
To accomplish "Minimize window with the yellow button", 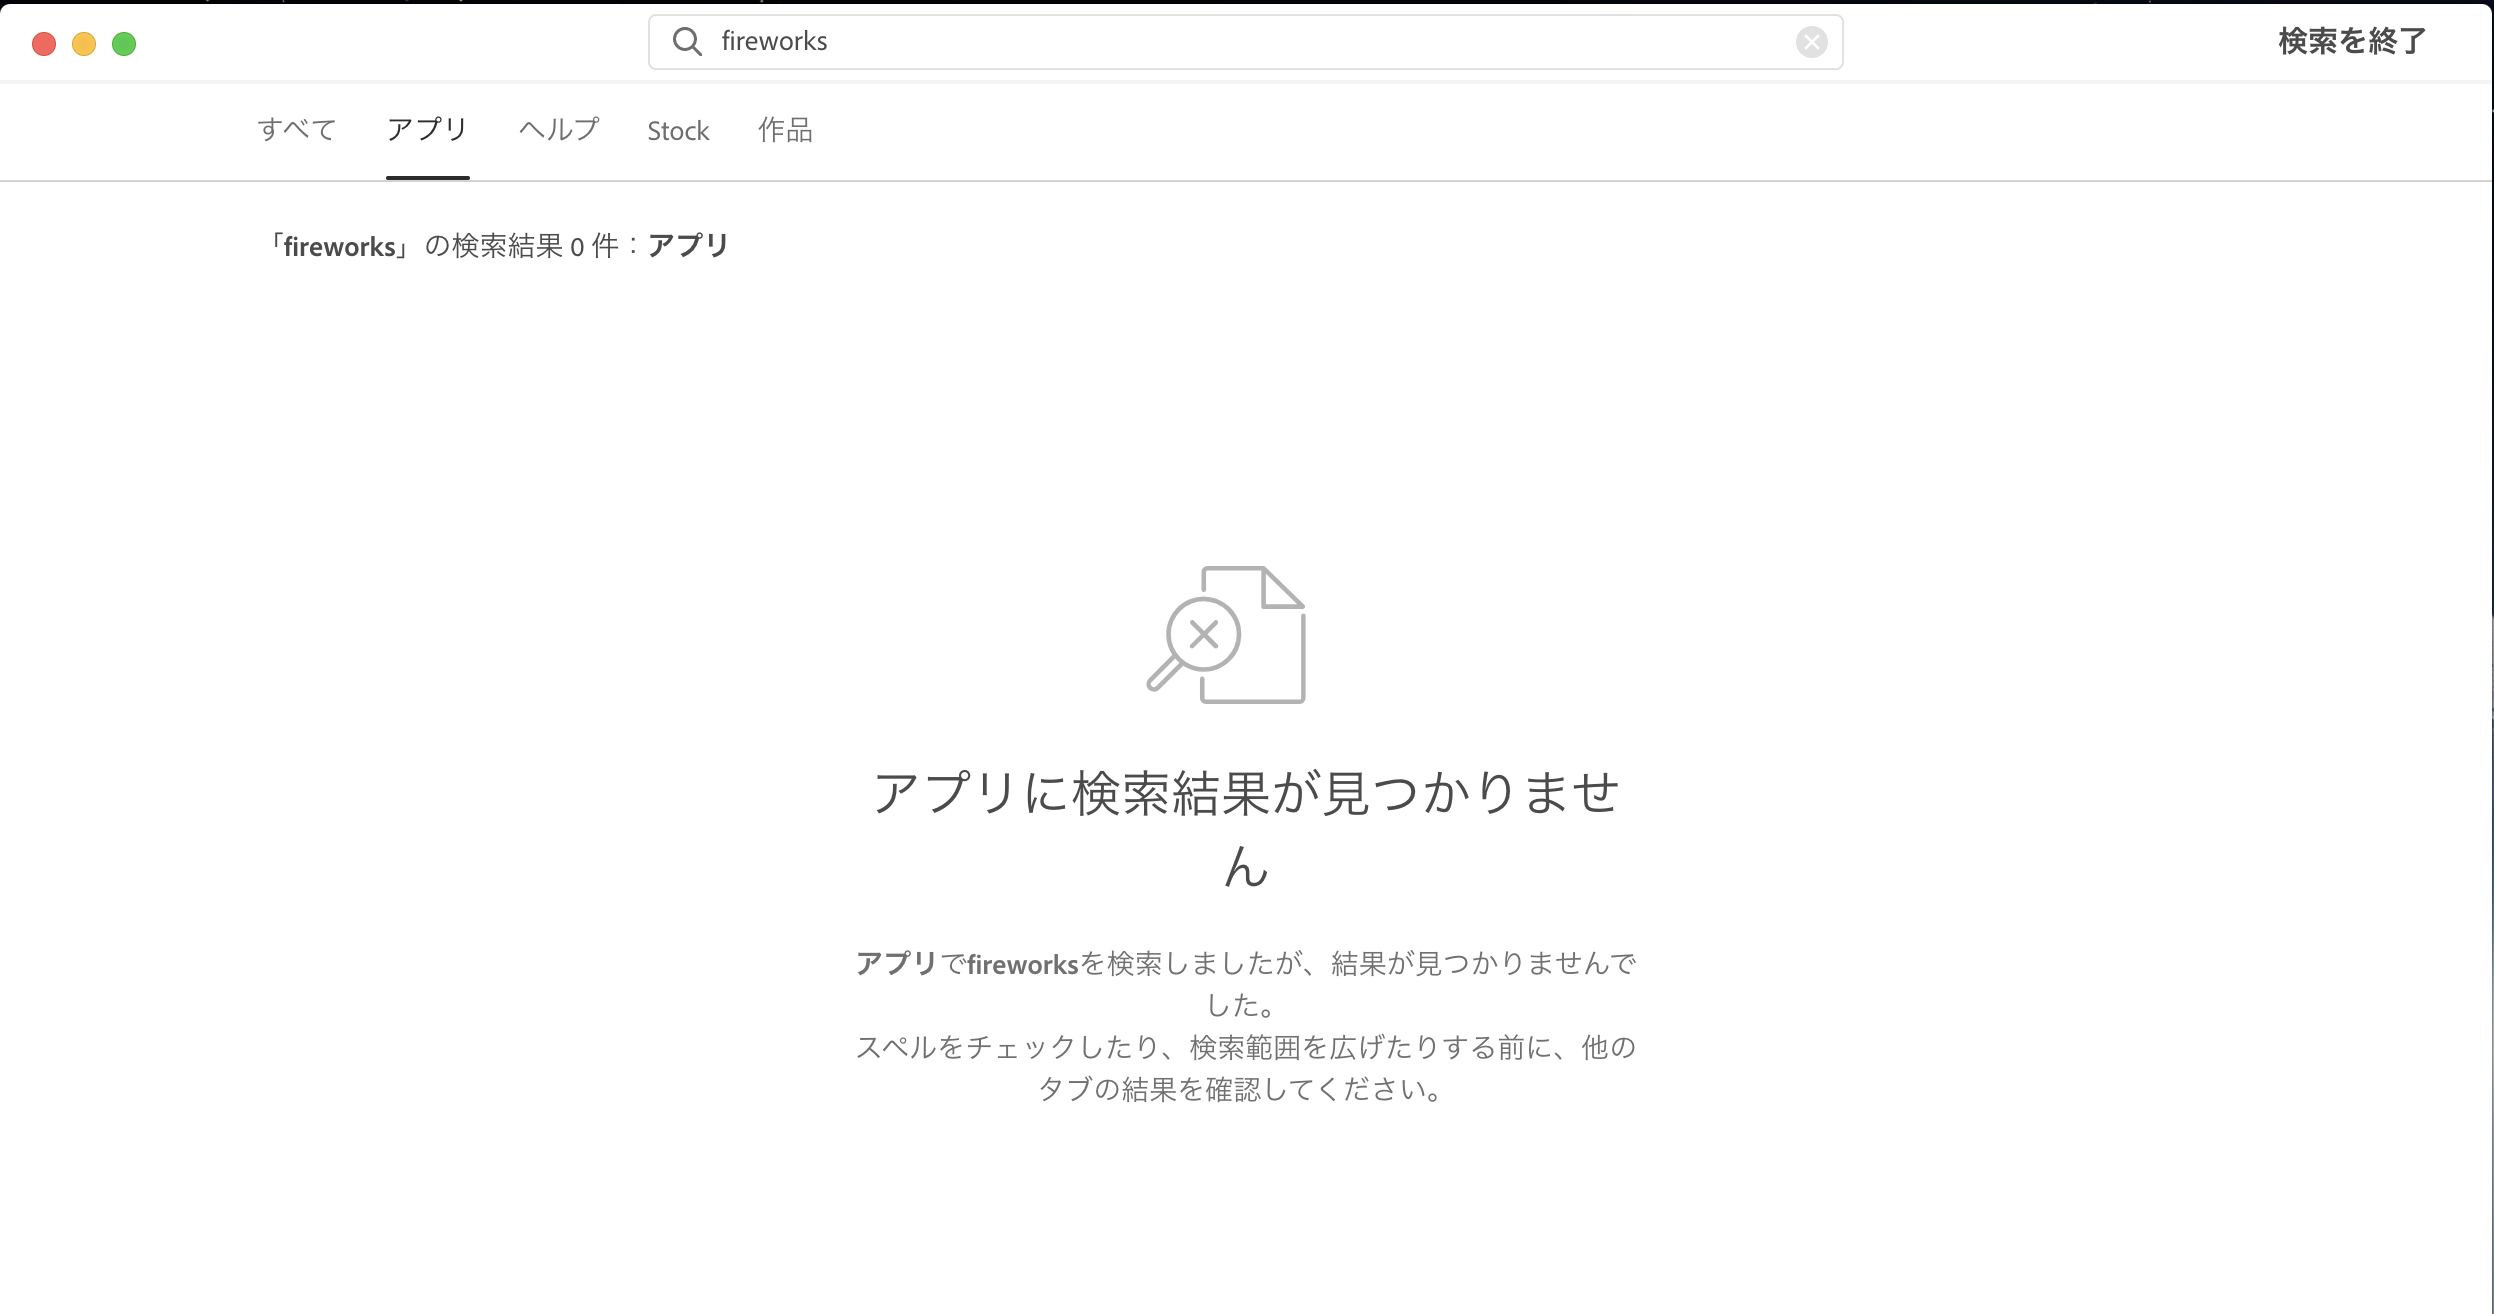I will click(84, 44).
